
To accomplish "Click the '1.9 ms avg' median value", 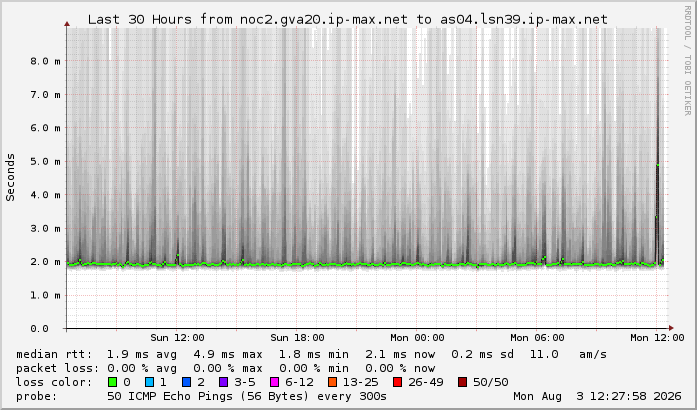I will coord(142,354).
